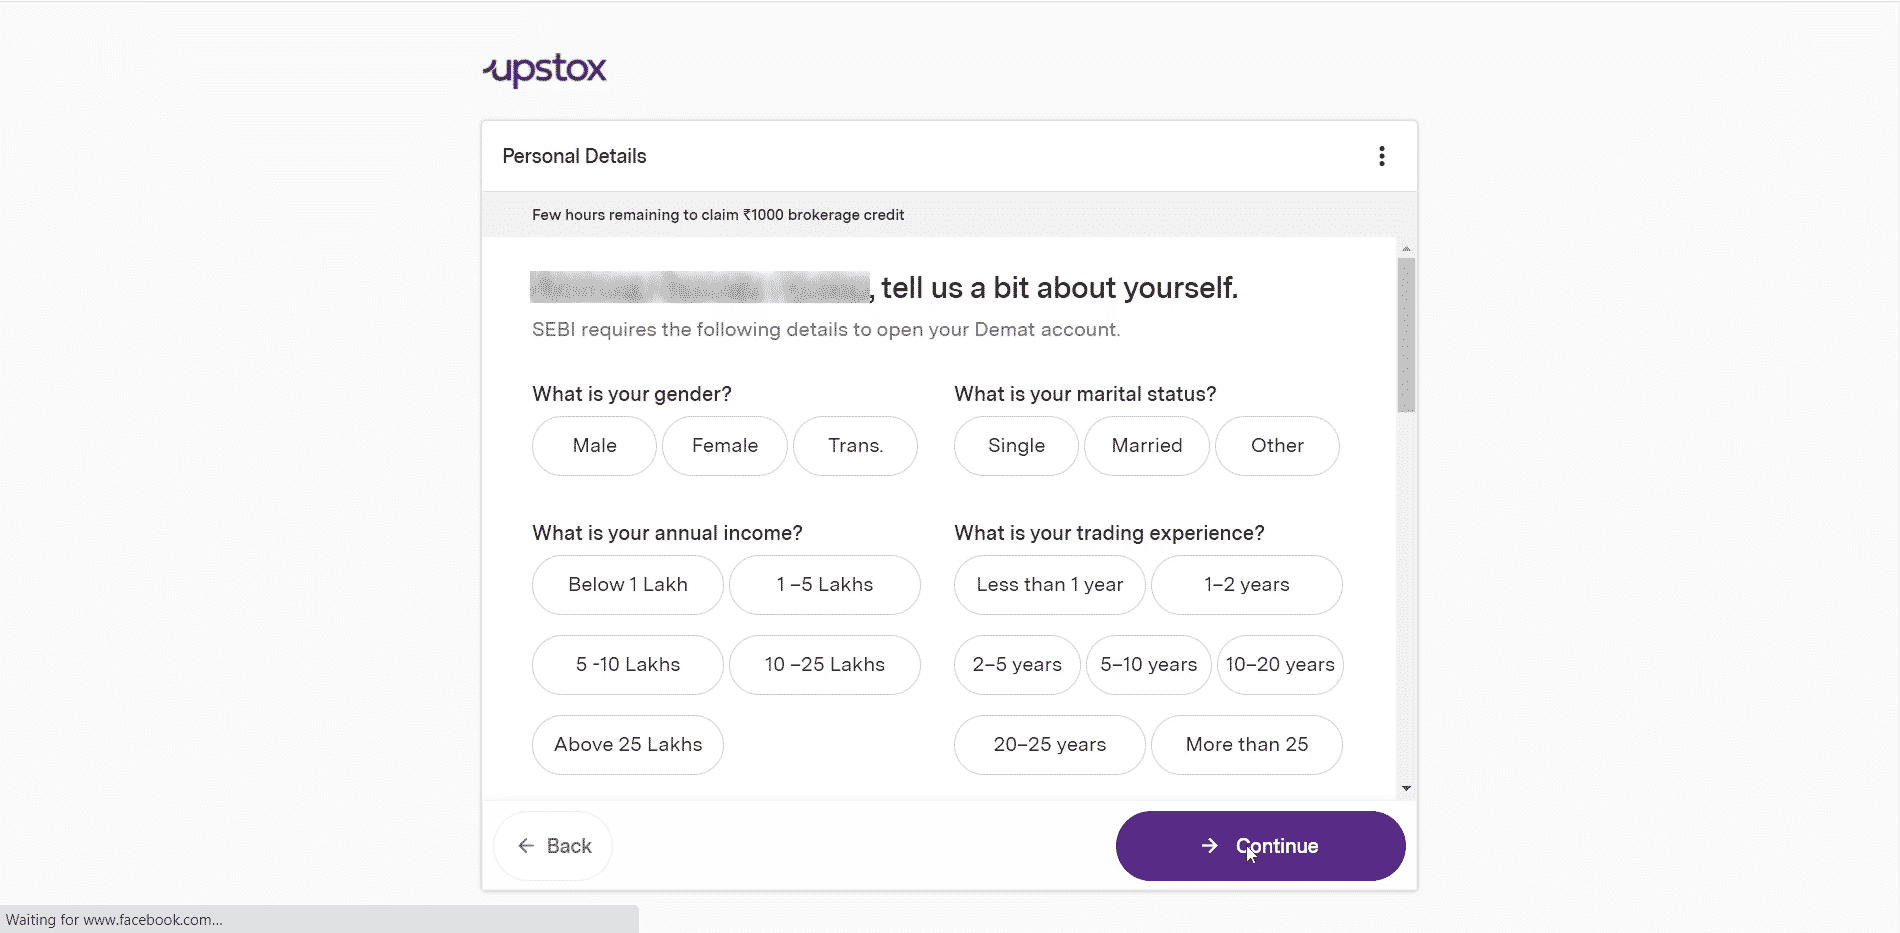
Task: Select Other for marital status
Action: (1277, 446)
